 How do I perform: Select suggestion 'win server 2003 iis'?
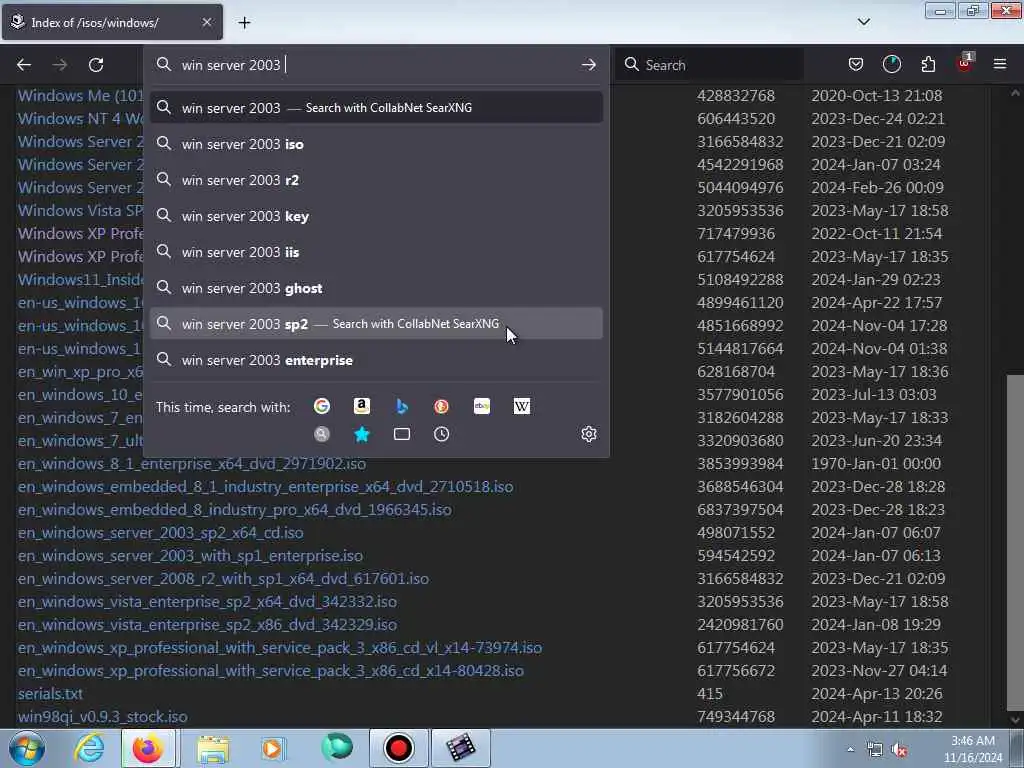point(376,252)
